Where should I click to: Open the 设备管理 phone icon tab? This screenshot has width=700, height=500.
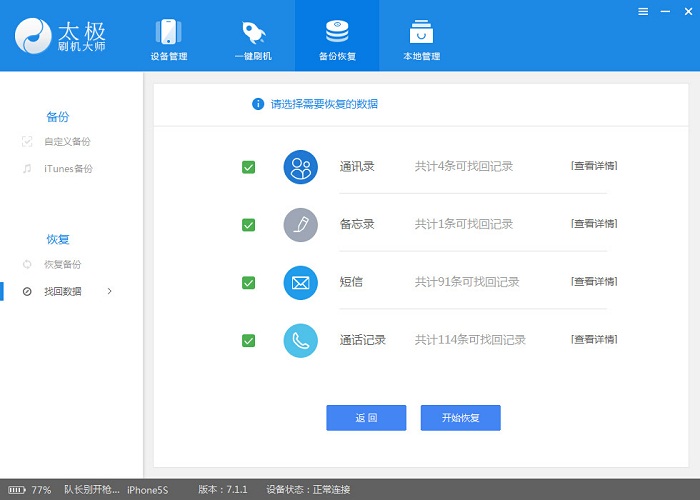click(x=168, y=32)
